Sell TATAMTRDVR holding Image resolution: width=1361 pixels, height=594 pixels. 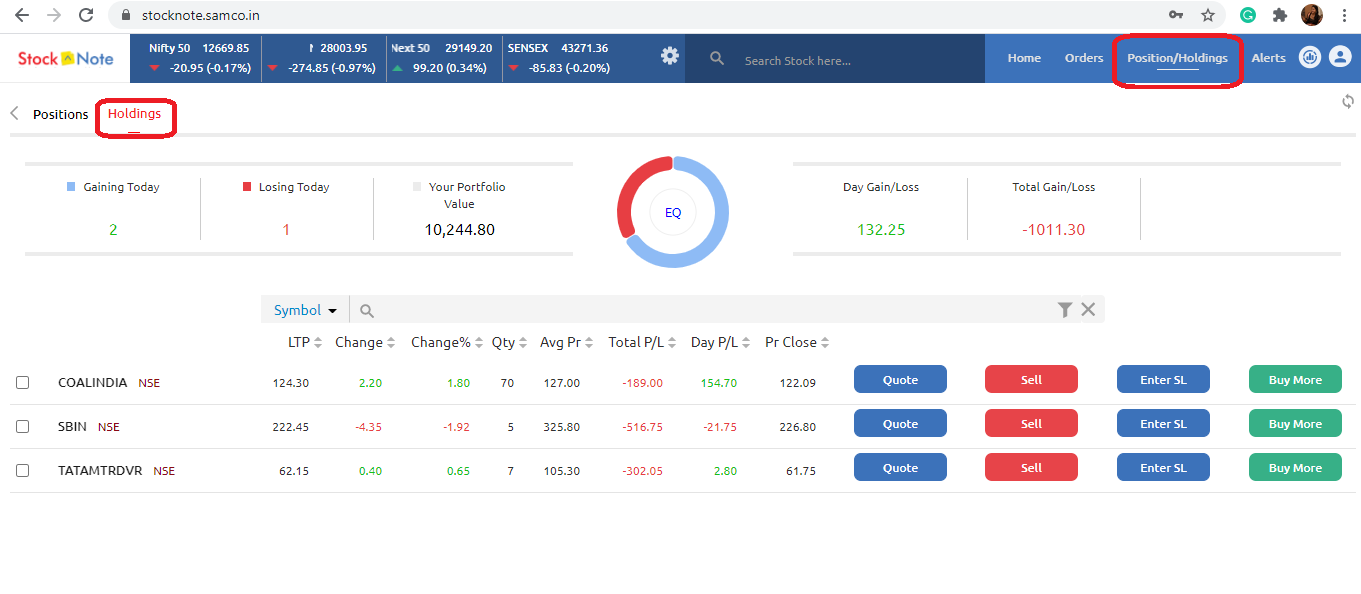(1031, 468)
